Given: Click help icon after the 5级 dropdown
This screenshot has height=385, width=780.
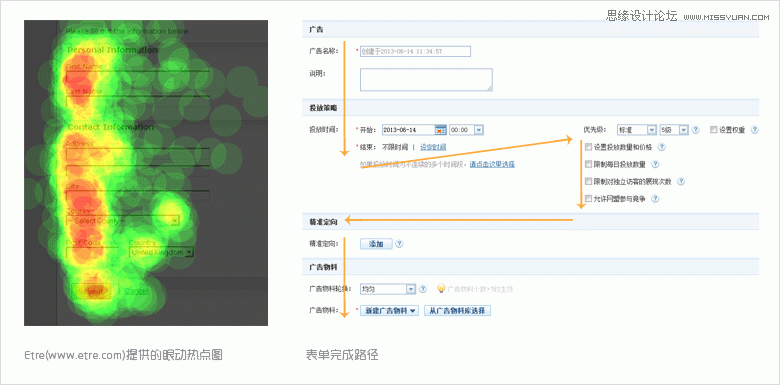Looking at the screenshot, I should pyautogui.click(x=695, y=130).
